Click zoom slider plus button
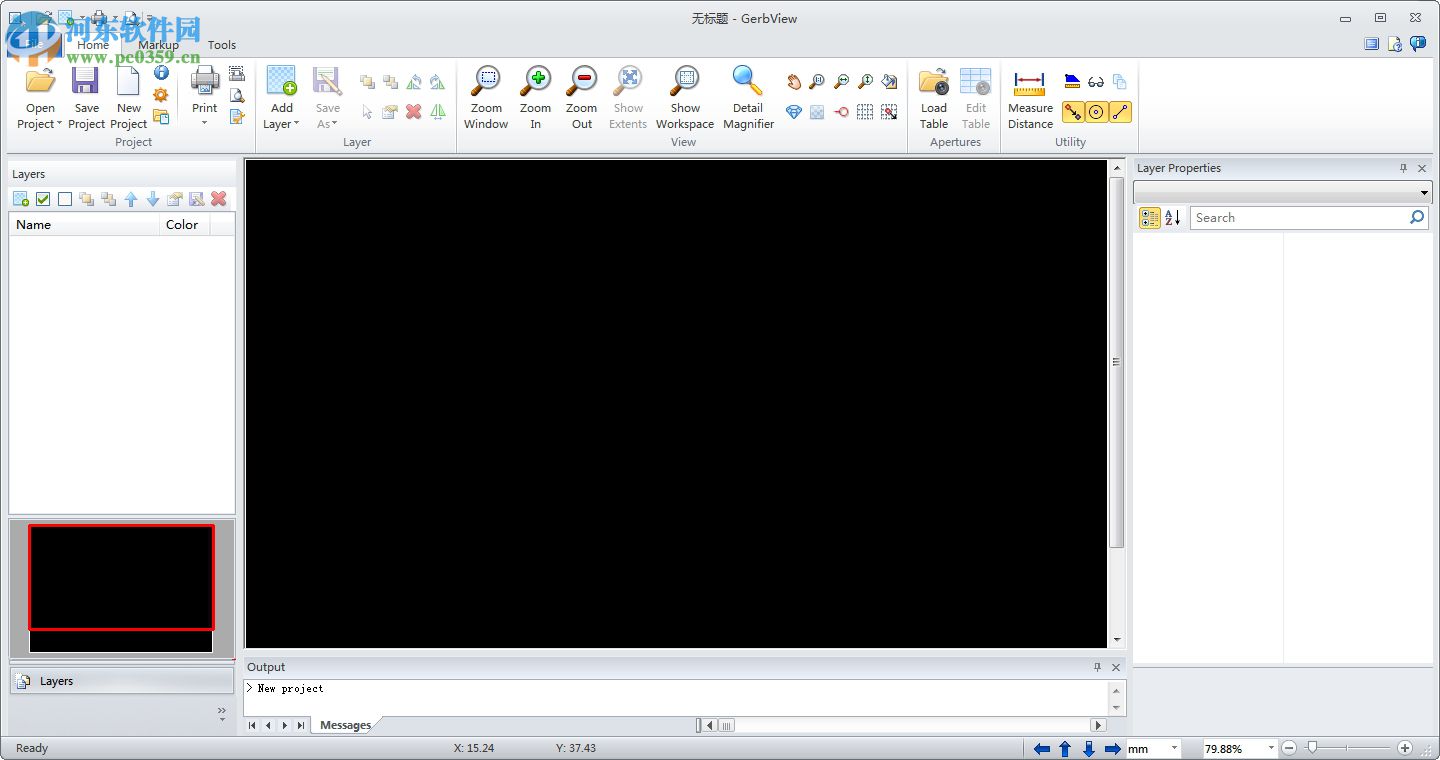This screenshot has width=1440, height=760. point(1405,748)
